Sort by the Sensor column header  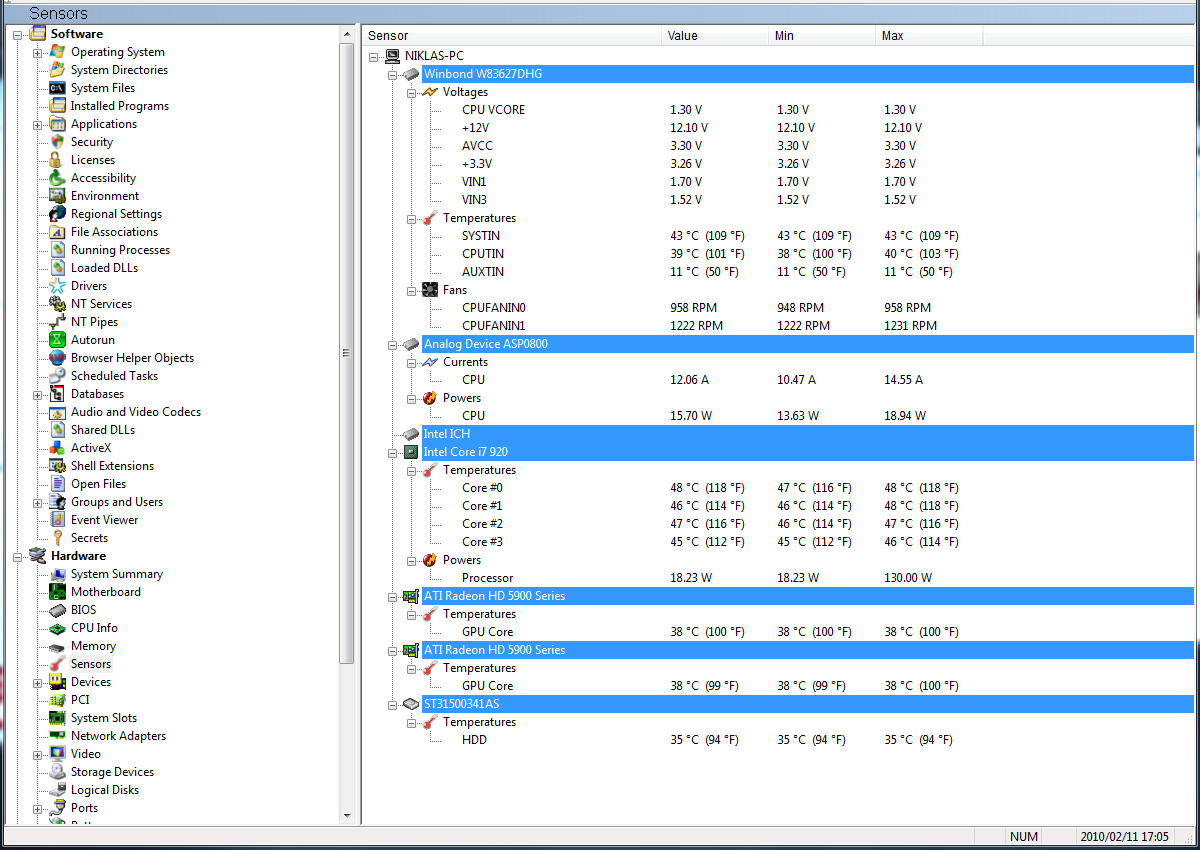(512, 36)
